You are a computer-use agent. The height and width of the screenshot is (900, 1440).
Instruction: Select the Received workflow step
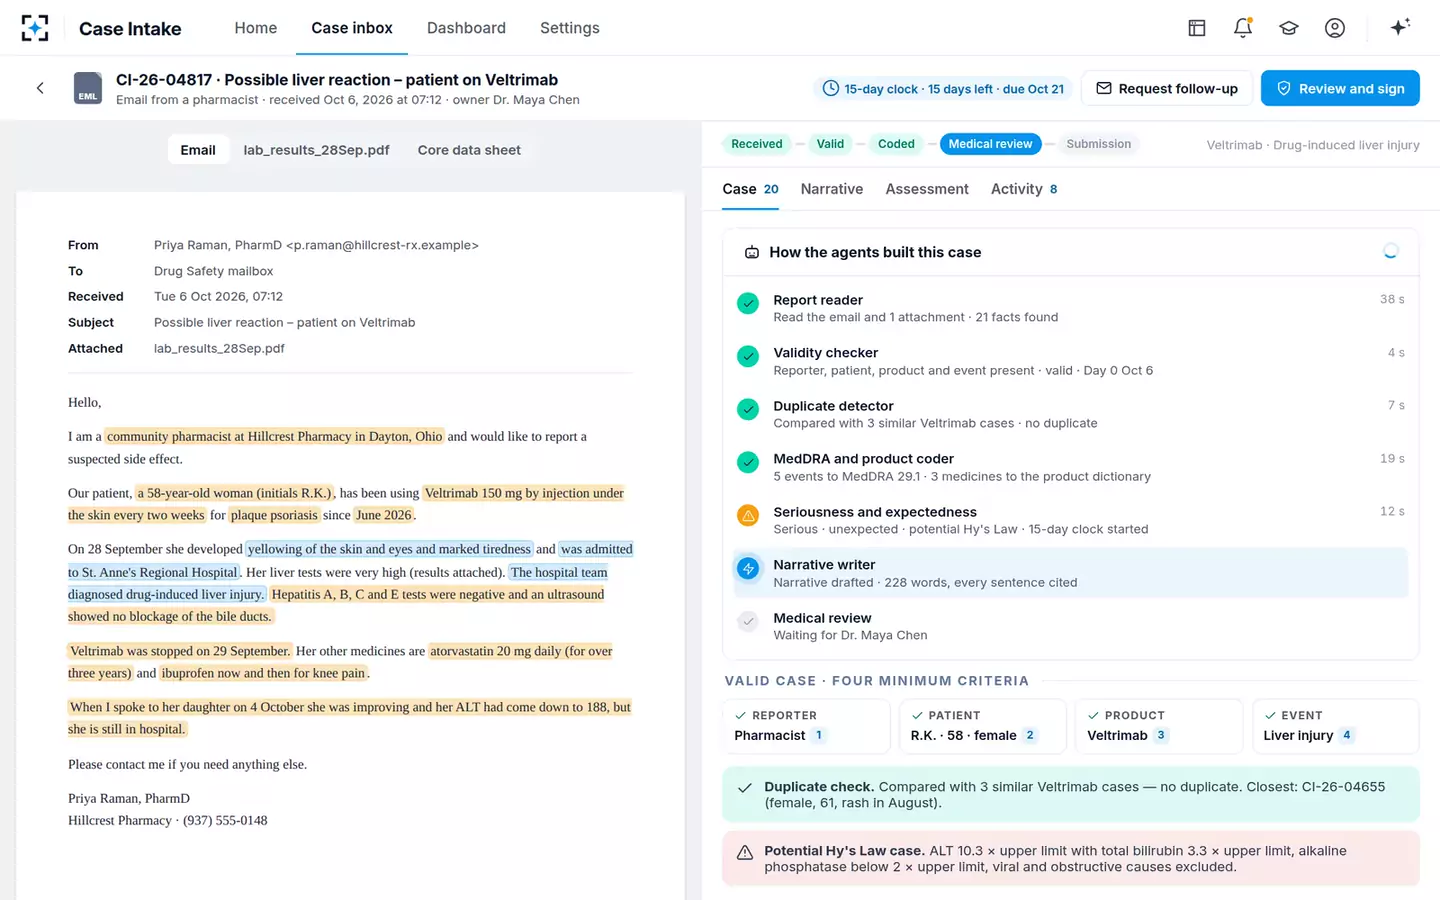tap(757, 144)
